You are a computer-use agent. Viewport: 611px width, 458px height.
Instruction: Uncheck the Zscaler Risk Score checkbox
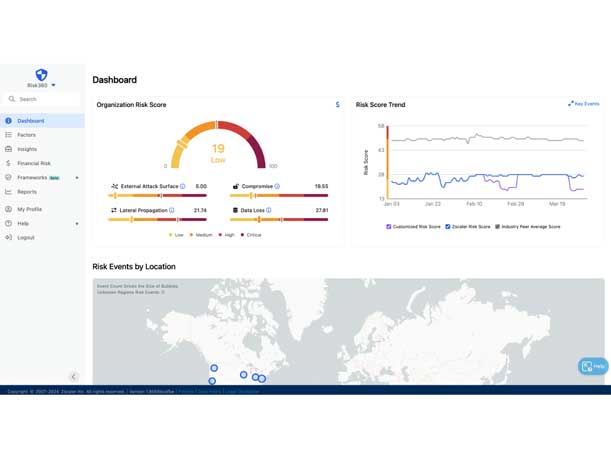(x=448, y=227)
